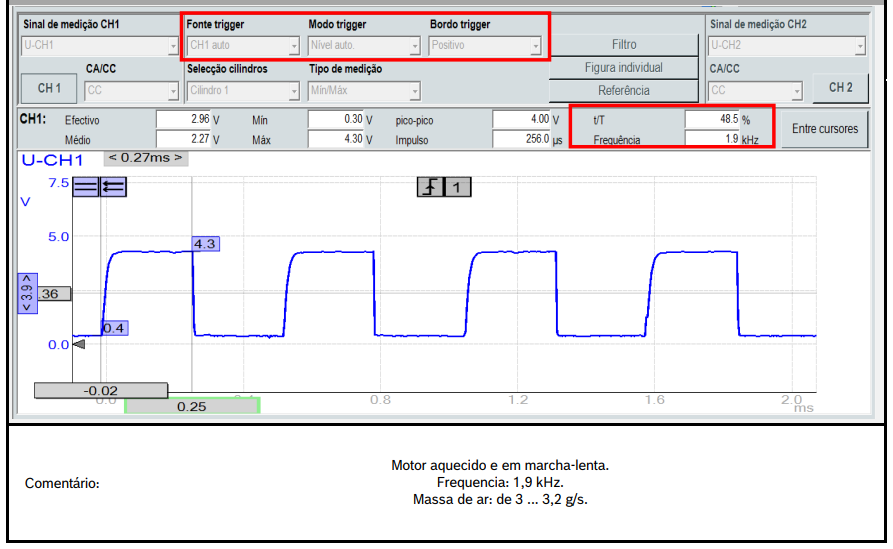Viewport: 893px width, 549px height.
Task: Open Selecção cilindros dropdown
Action: (243, 91)
